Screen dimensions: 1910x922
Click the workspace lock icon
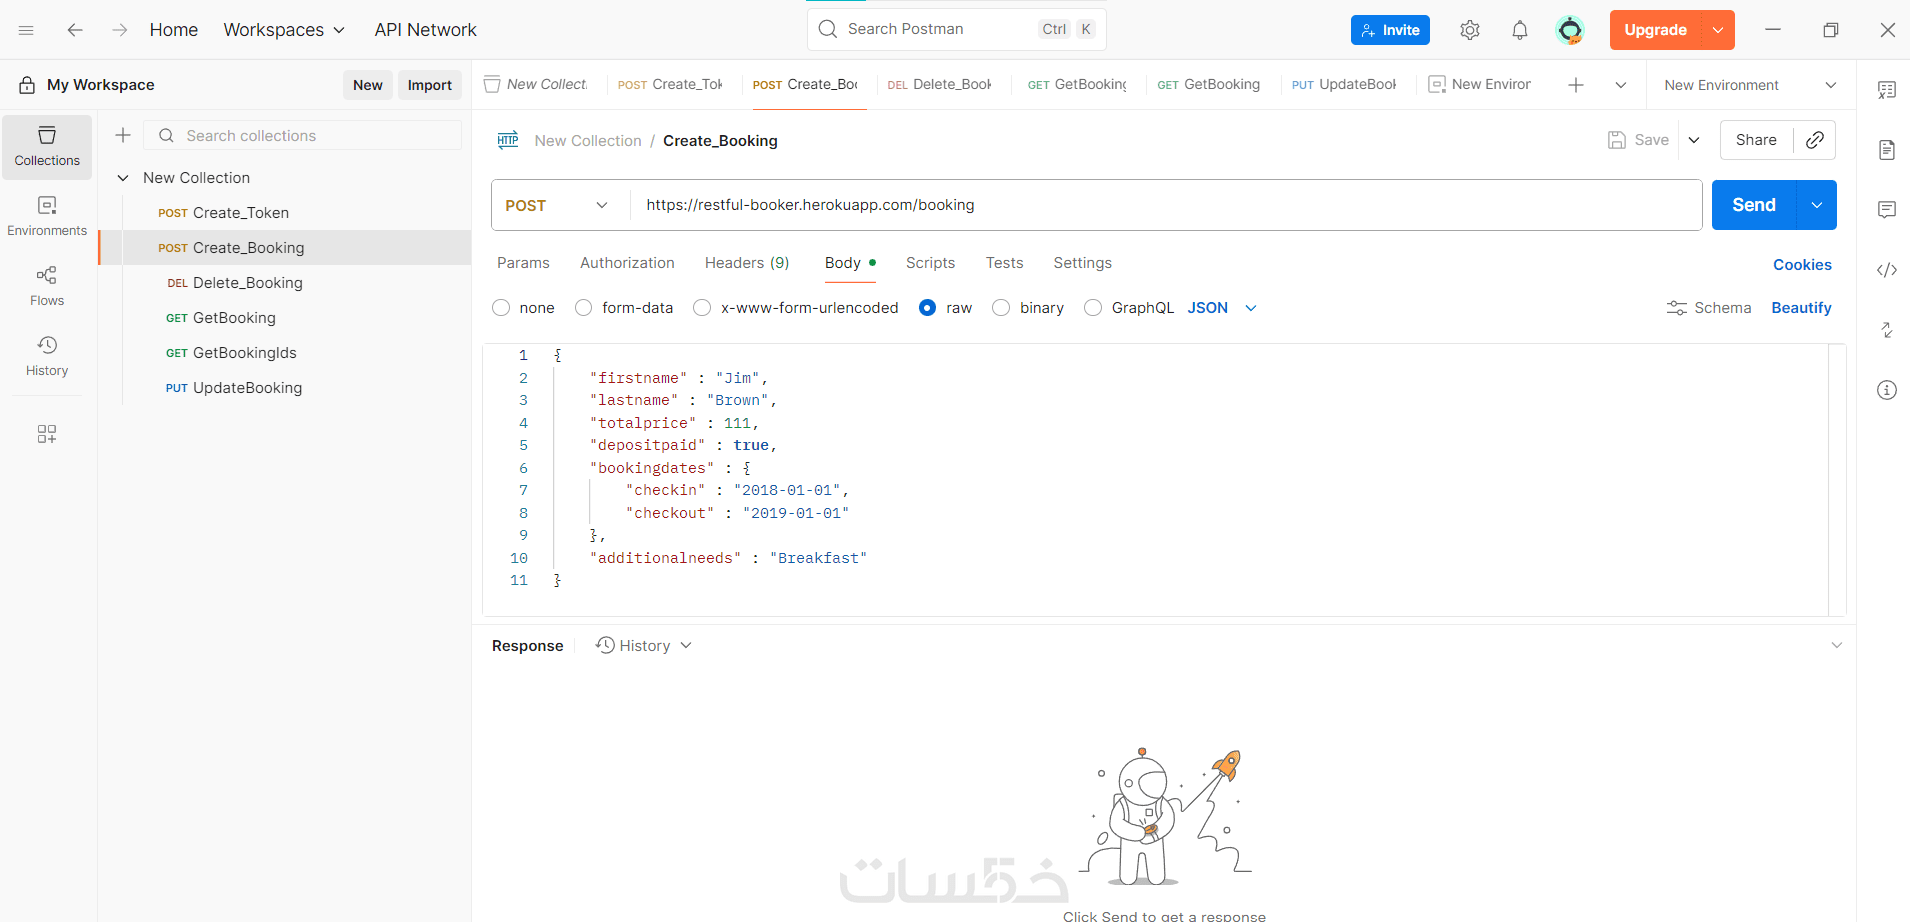pyautogui.click(x=27, y=85)
